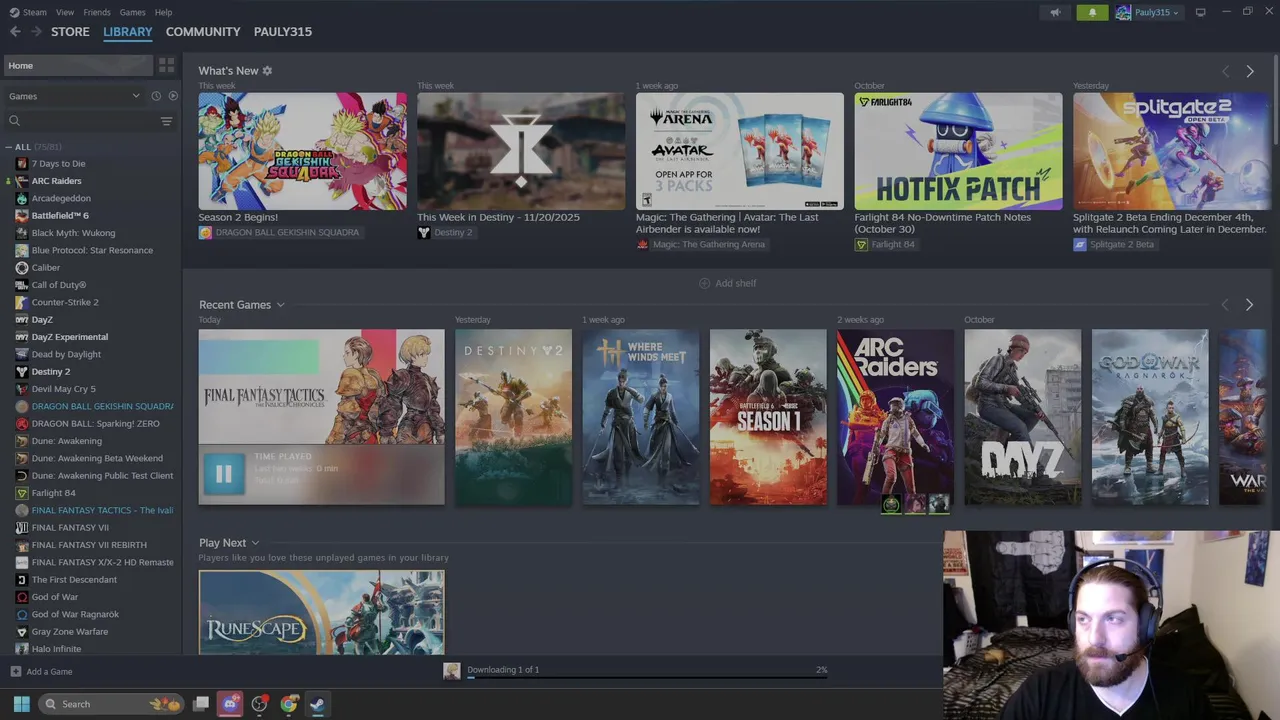Open the Games filter dropdown

tap(74, 96)
